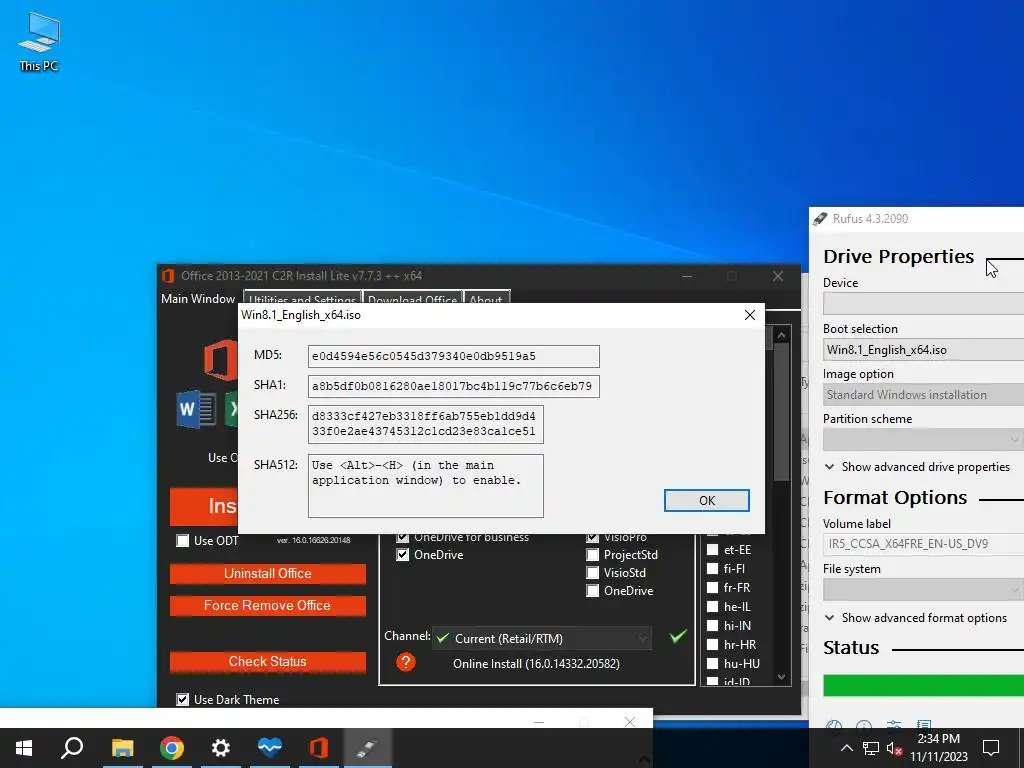Viewport: 1024px width, 768px height.
Task: Open the Rufus log icon
Action: coord(923,726)
